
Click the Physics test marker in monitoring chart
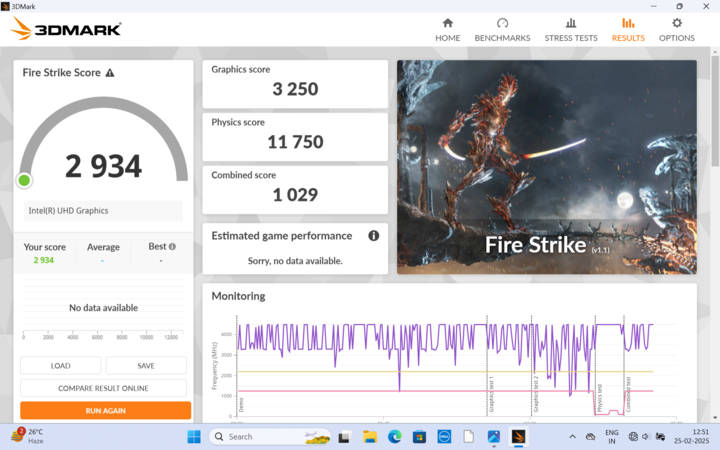click(x=599, y=398)
